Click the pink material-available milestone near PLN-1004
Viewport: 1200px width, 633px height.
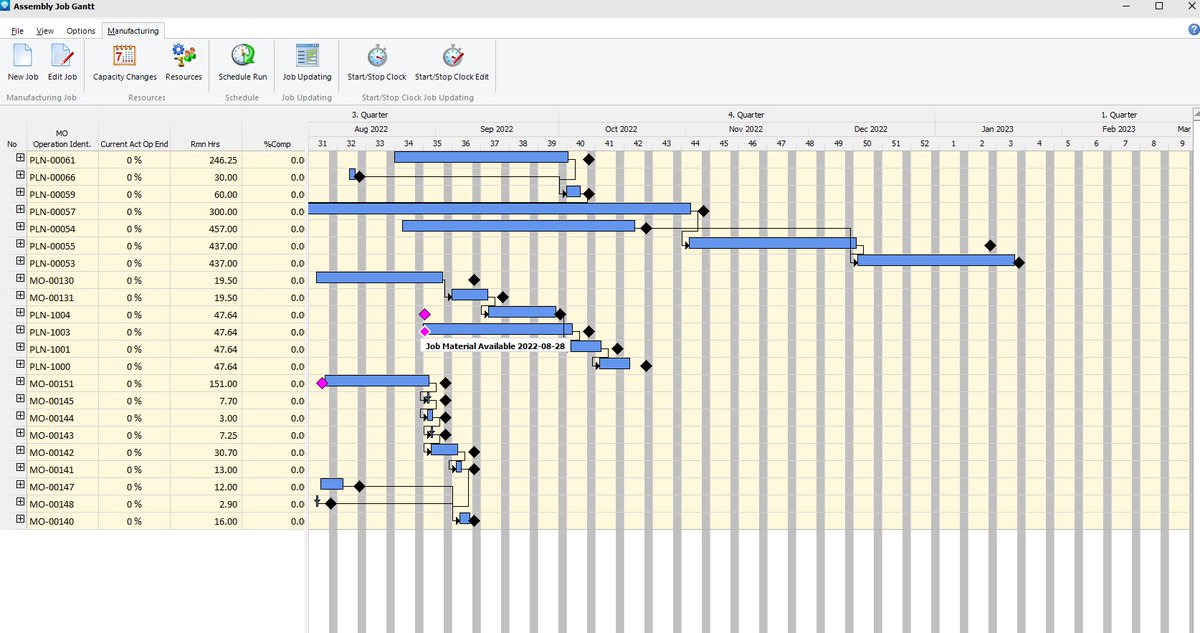pyautogui.click(x=425, y=313)
